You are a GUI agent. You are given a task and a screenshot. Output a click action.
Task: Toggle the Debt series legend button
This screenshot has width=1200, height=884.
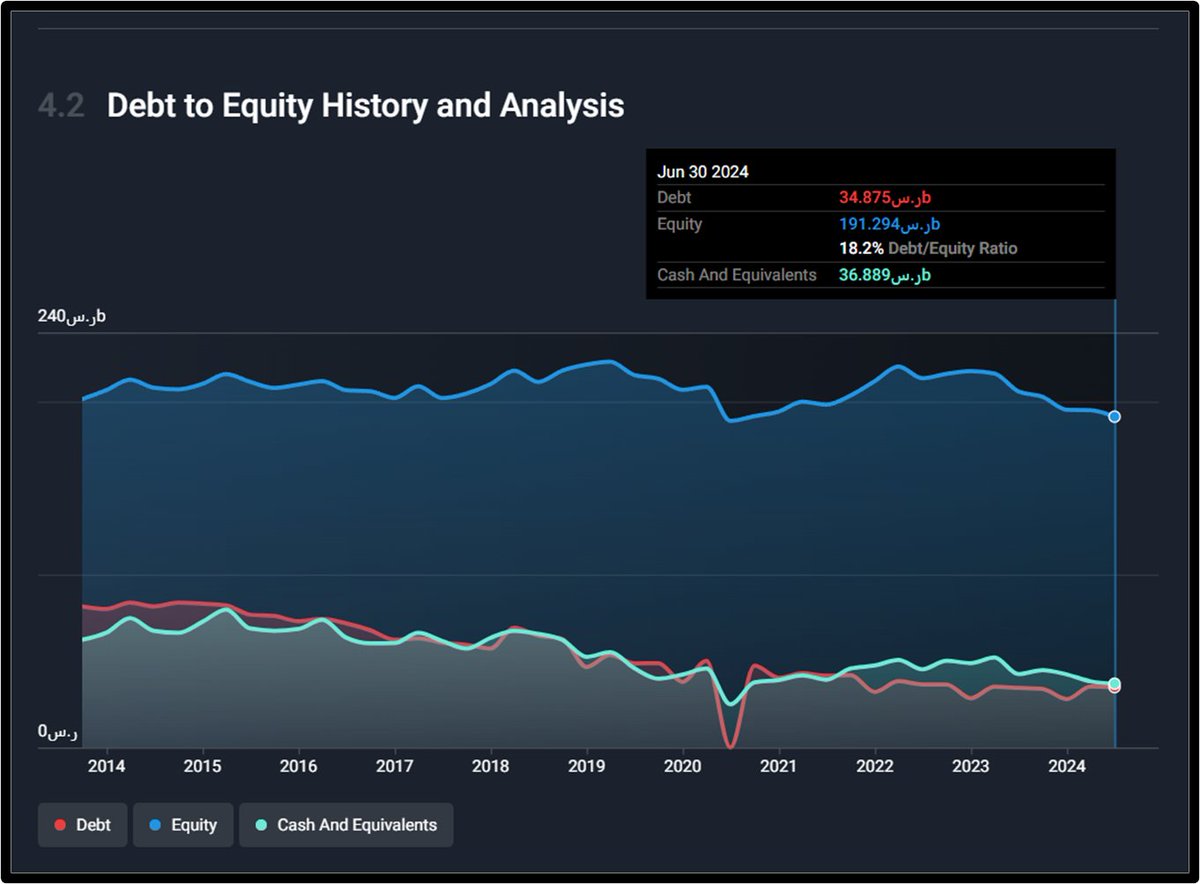tap(83, 825)
